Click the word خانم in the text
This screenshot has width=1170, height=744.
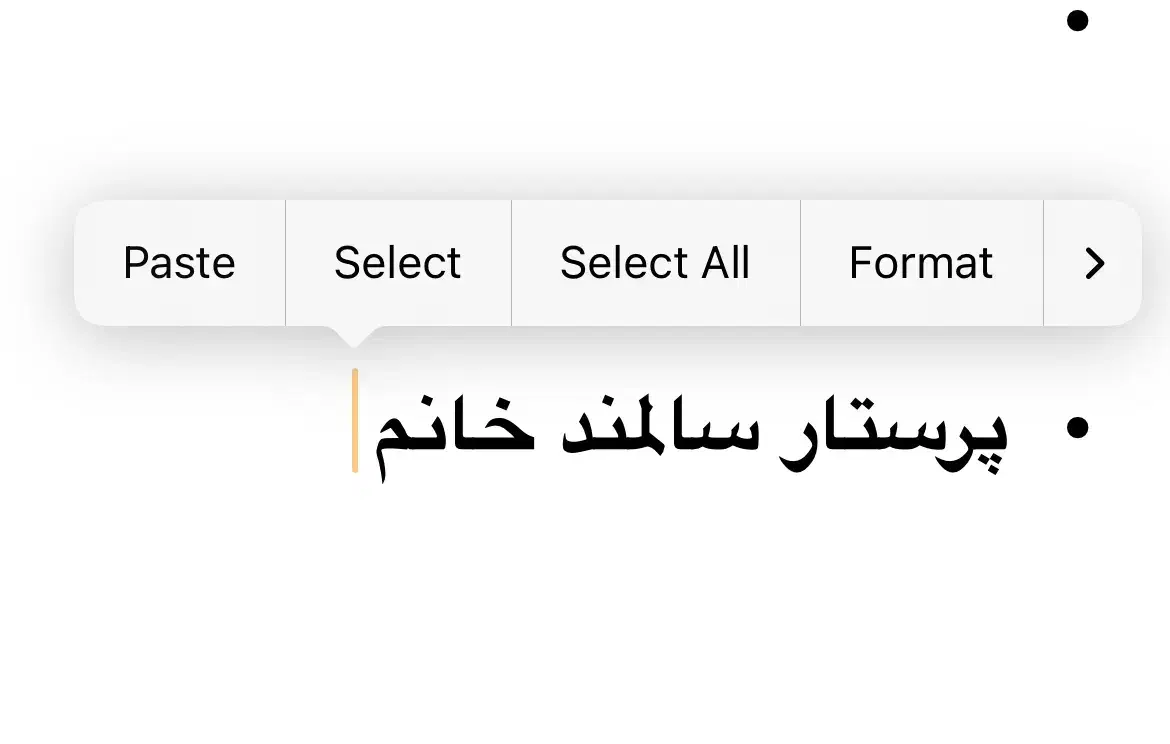[x=455, y=432]
